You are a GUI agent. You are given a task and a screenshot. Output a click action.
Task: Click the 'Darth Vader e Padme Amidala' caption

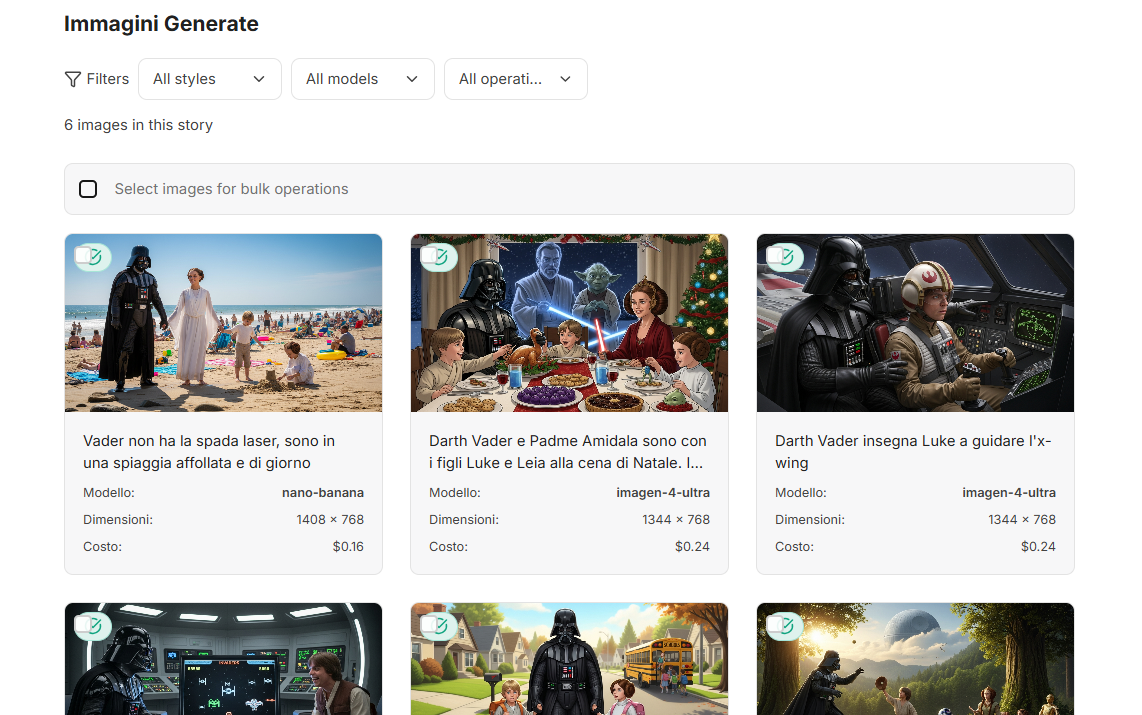tap(568, 452)
